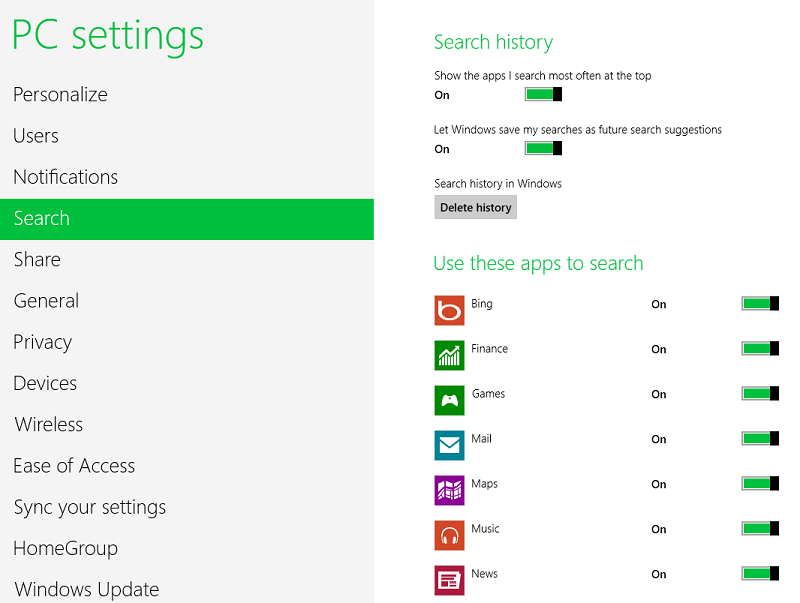Image resolution: width=800 pixels, height=603 pixels.
Task: Turn off Bing search toggle
Action: [x=760, y=304]
